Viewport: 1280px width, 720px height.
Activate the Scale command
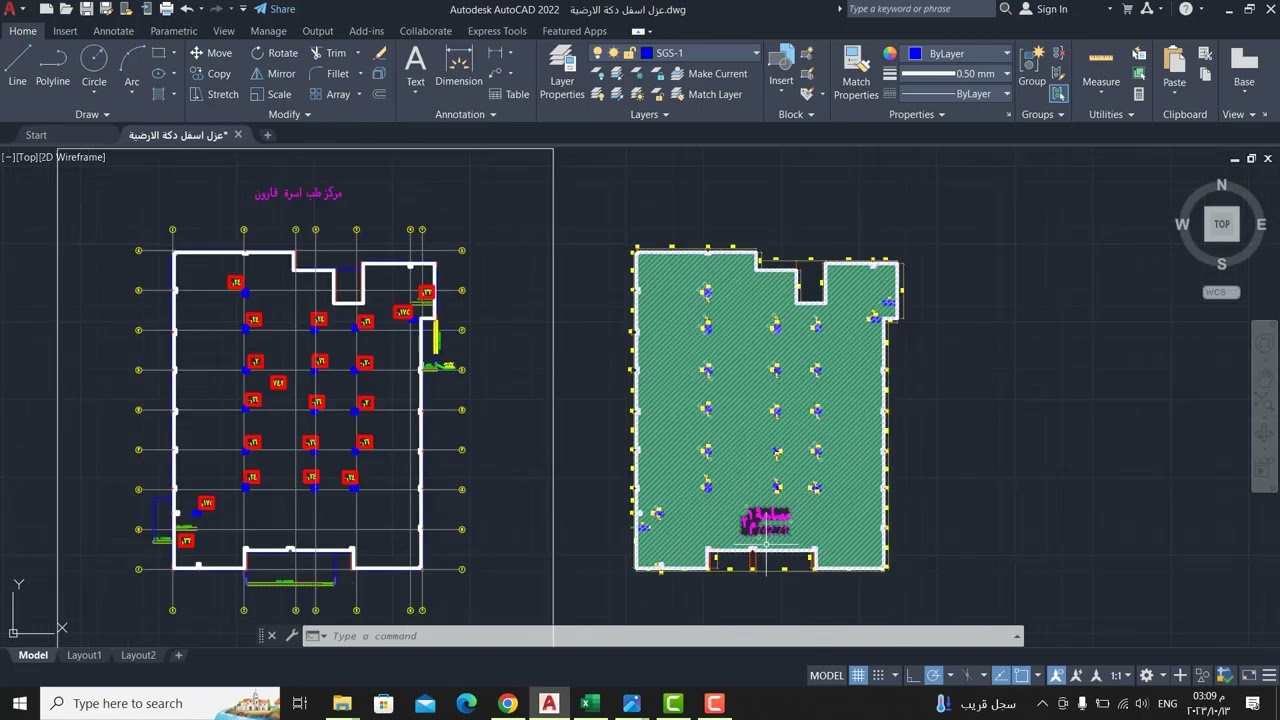271,94
